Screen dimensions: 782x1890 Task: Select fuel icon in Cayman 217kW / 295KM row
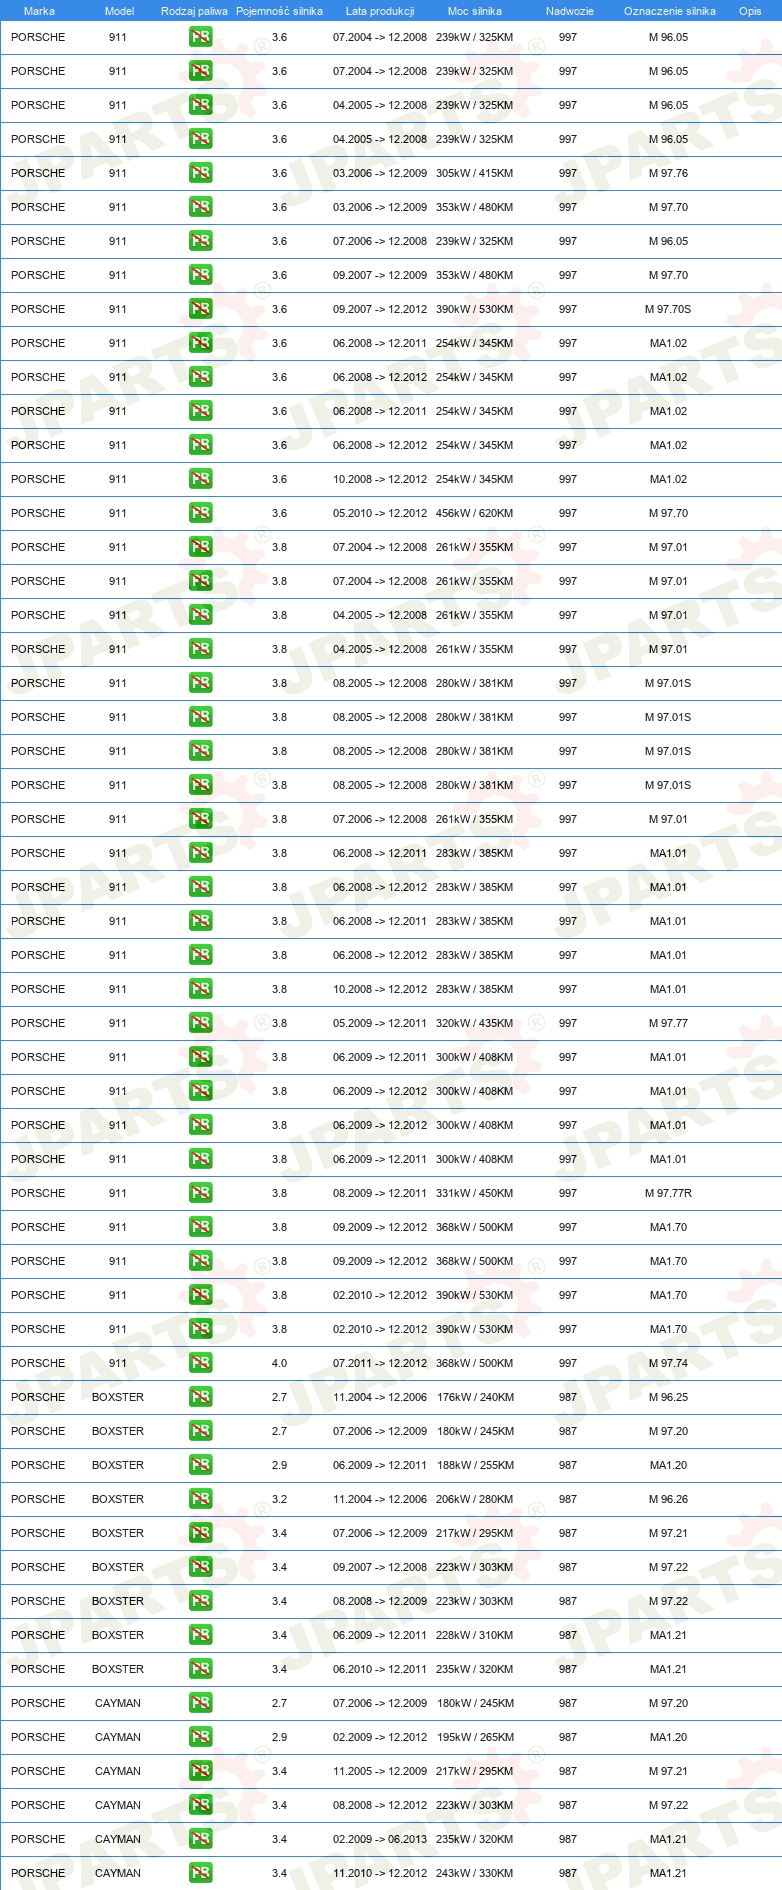(200, 1771)
